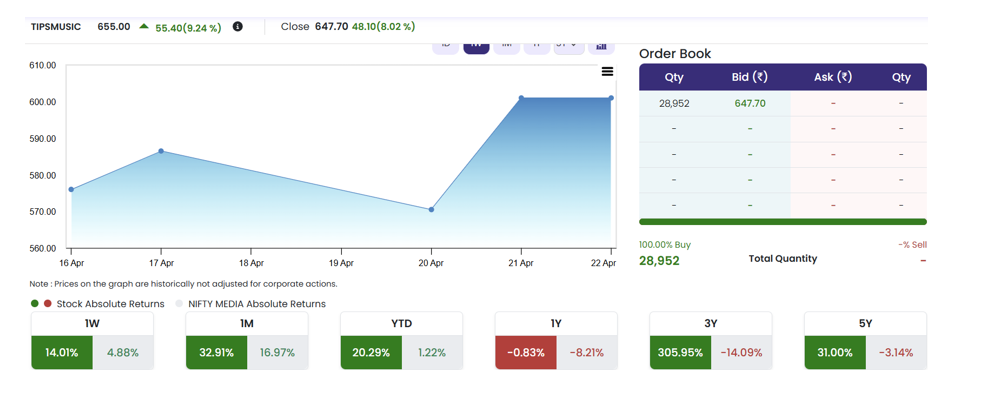
Task: Open the 1W returns card
Action: 92,342
